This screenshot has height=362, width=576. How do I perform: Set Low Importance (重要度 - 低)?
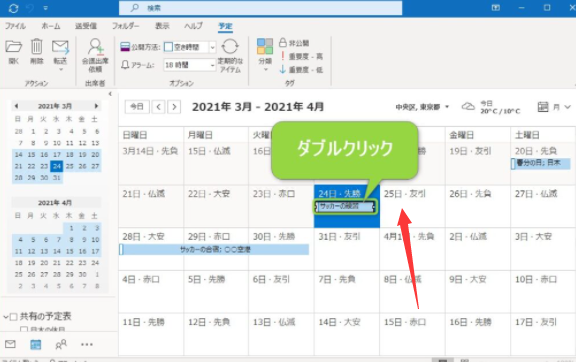click(x=302, y=69)
